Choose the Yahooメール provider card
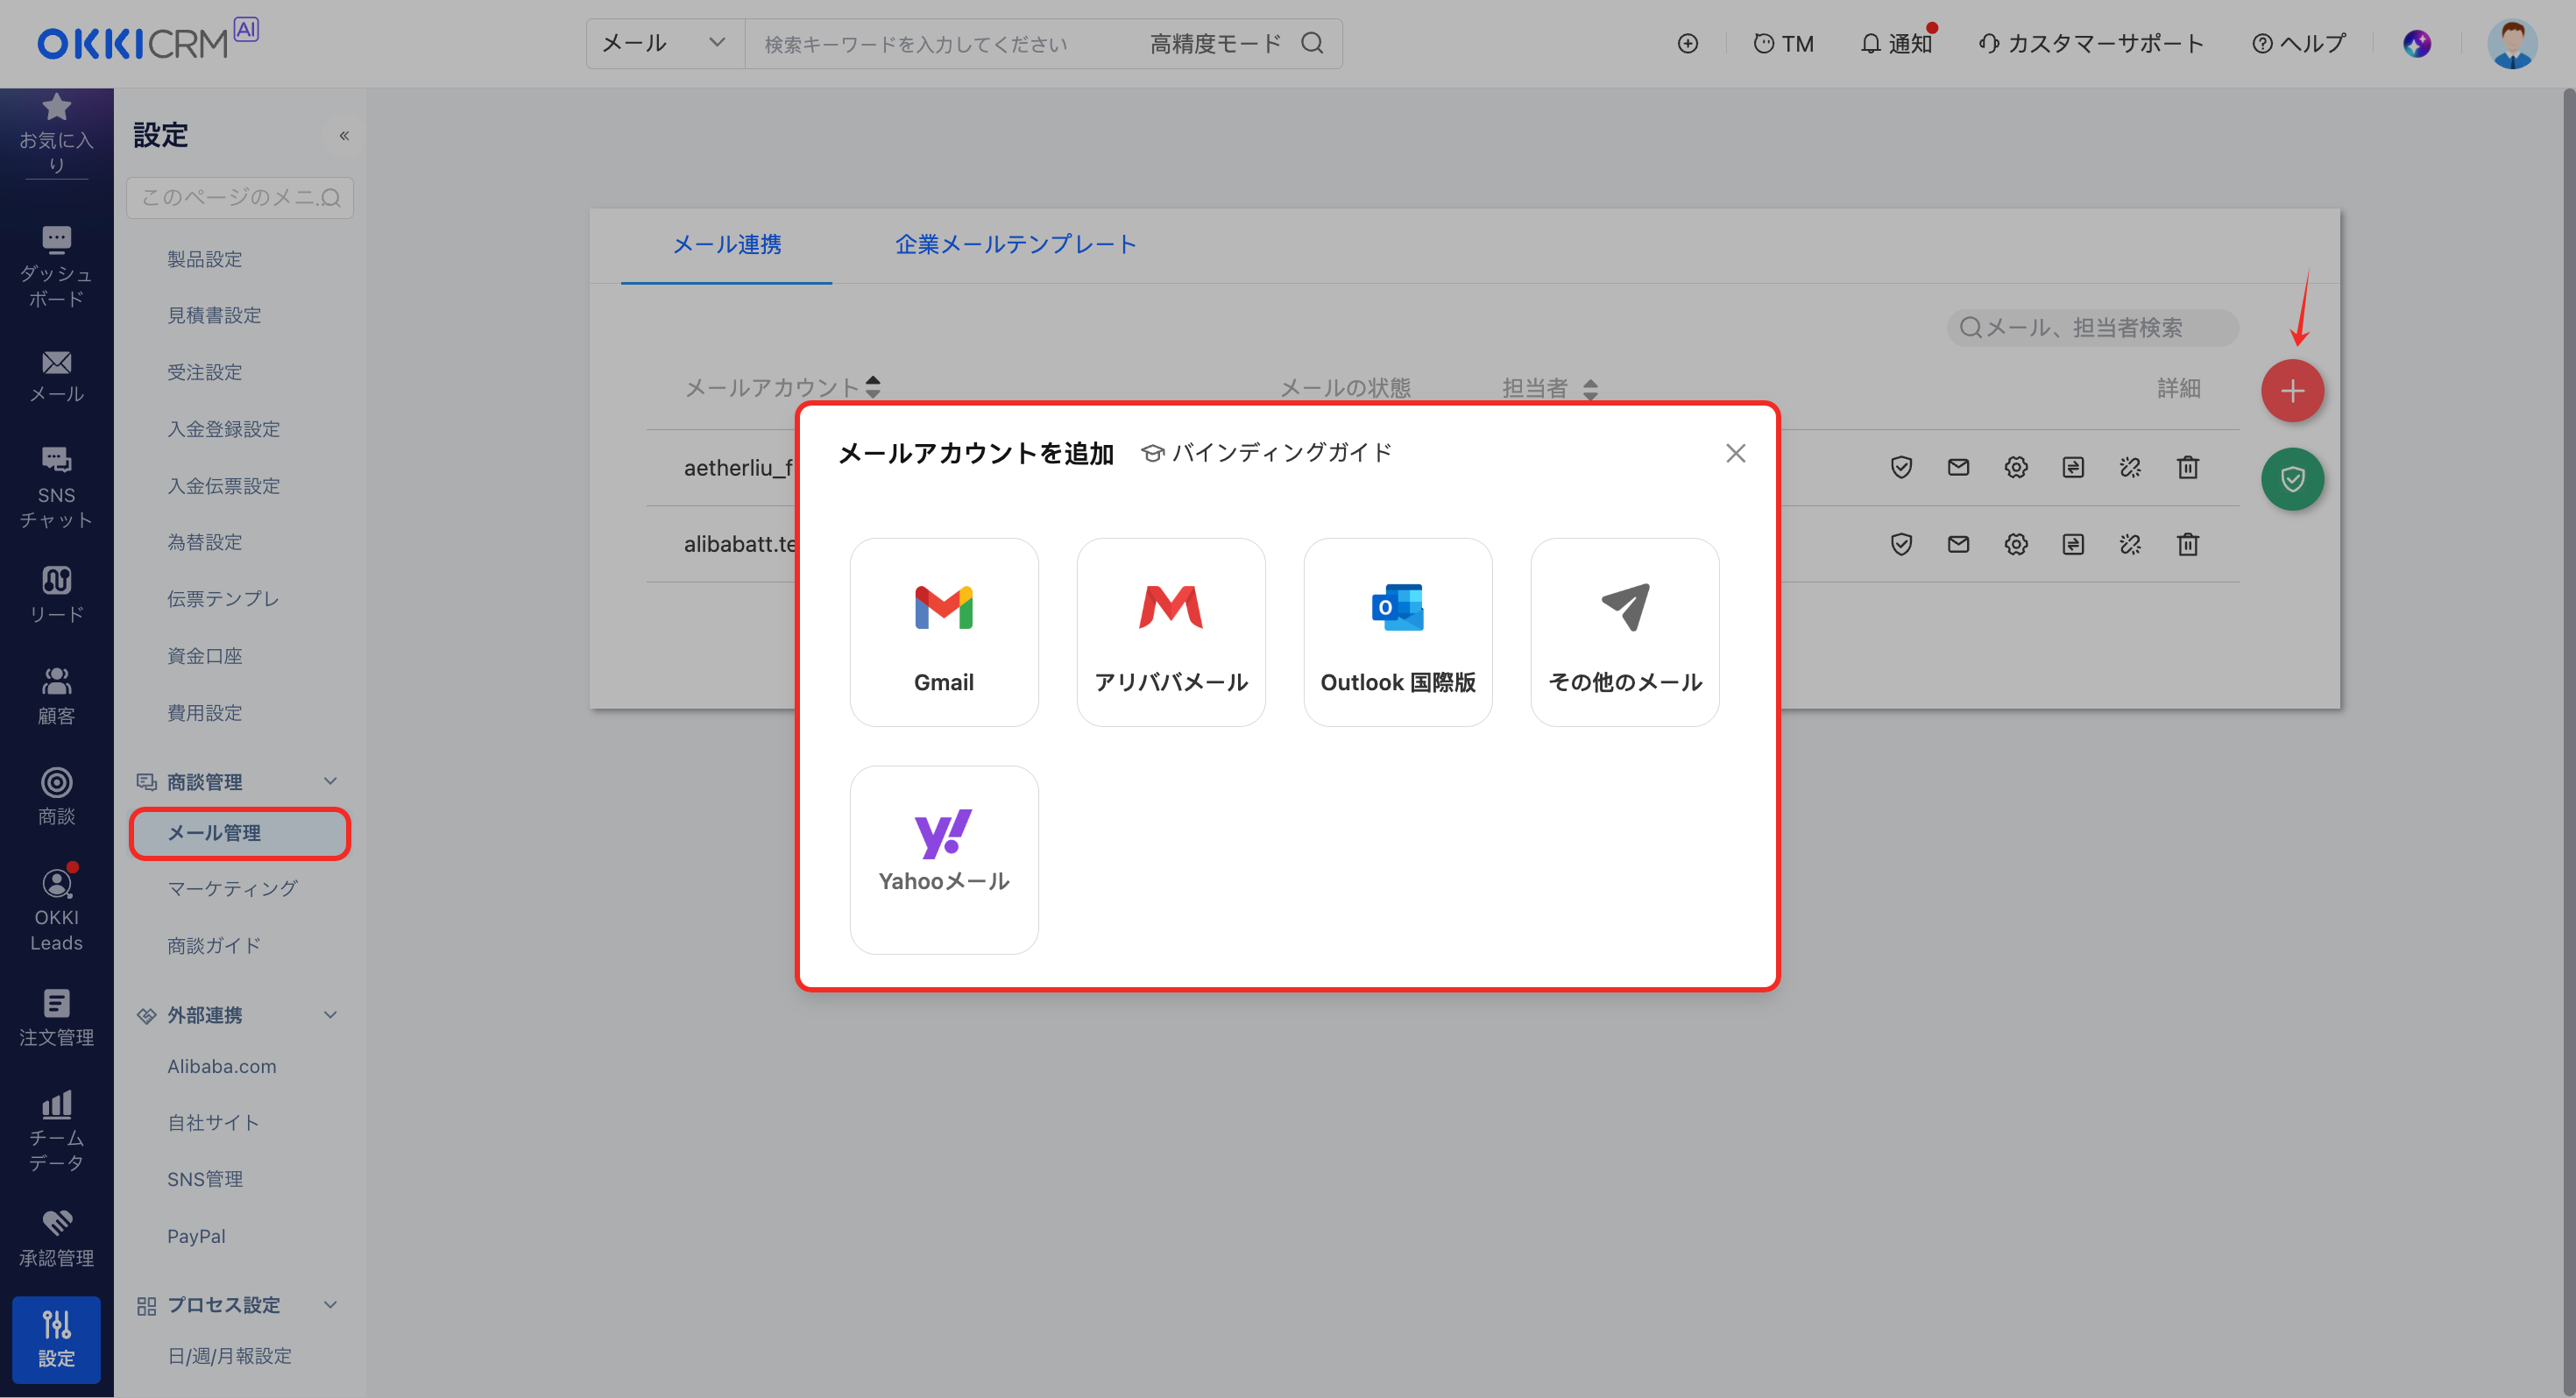The image size is (2576, 1398). pos(943,859)
